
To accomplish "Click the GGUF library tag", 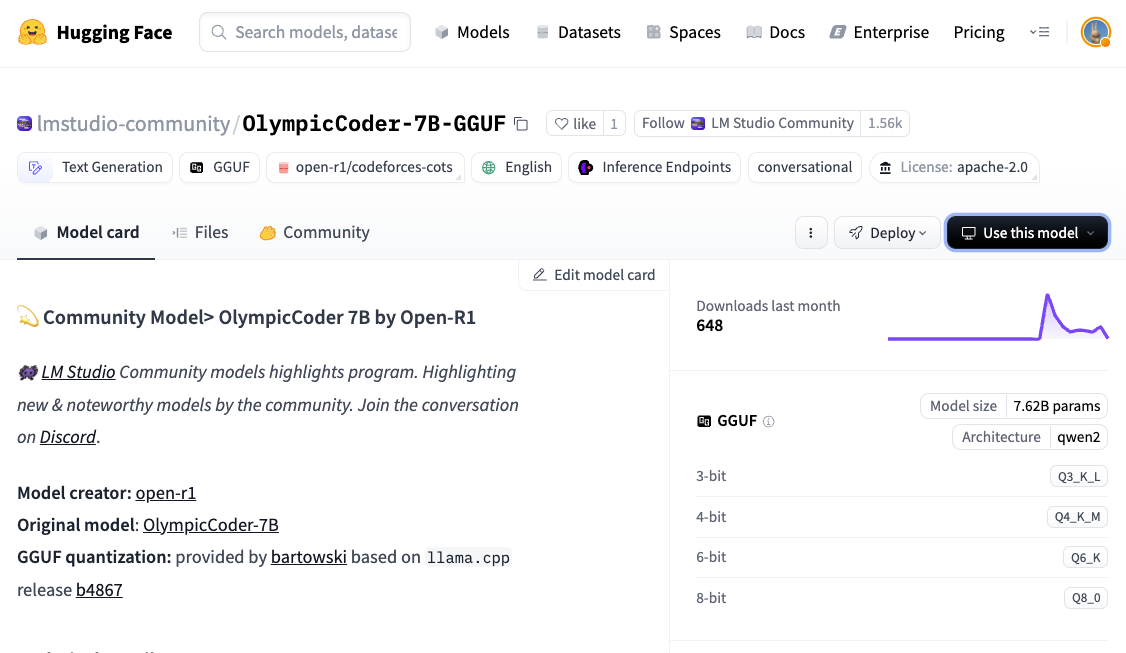I will pyautogui.click(x=220, y=167).
